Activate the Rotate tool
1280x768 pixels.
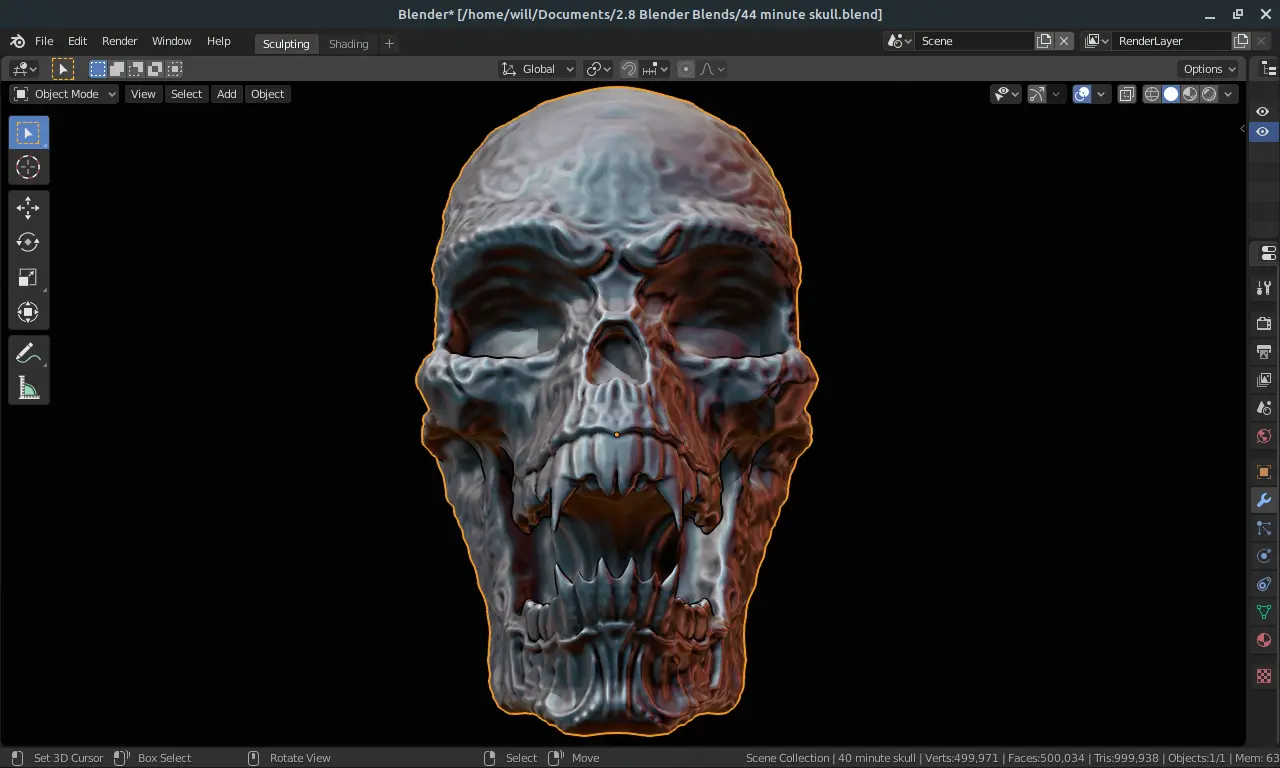[x=28, y=243]
